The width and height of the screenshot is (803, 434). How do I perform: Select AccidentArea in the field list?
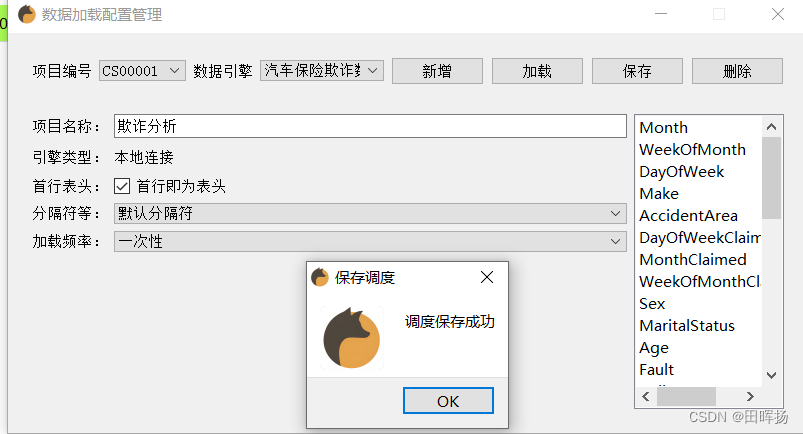pyautogui.click(x=688, y=216)
